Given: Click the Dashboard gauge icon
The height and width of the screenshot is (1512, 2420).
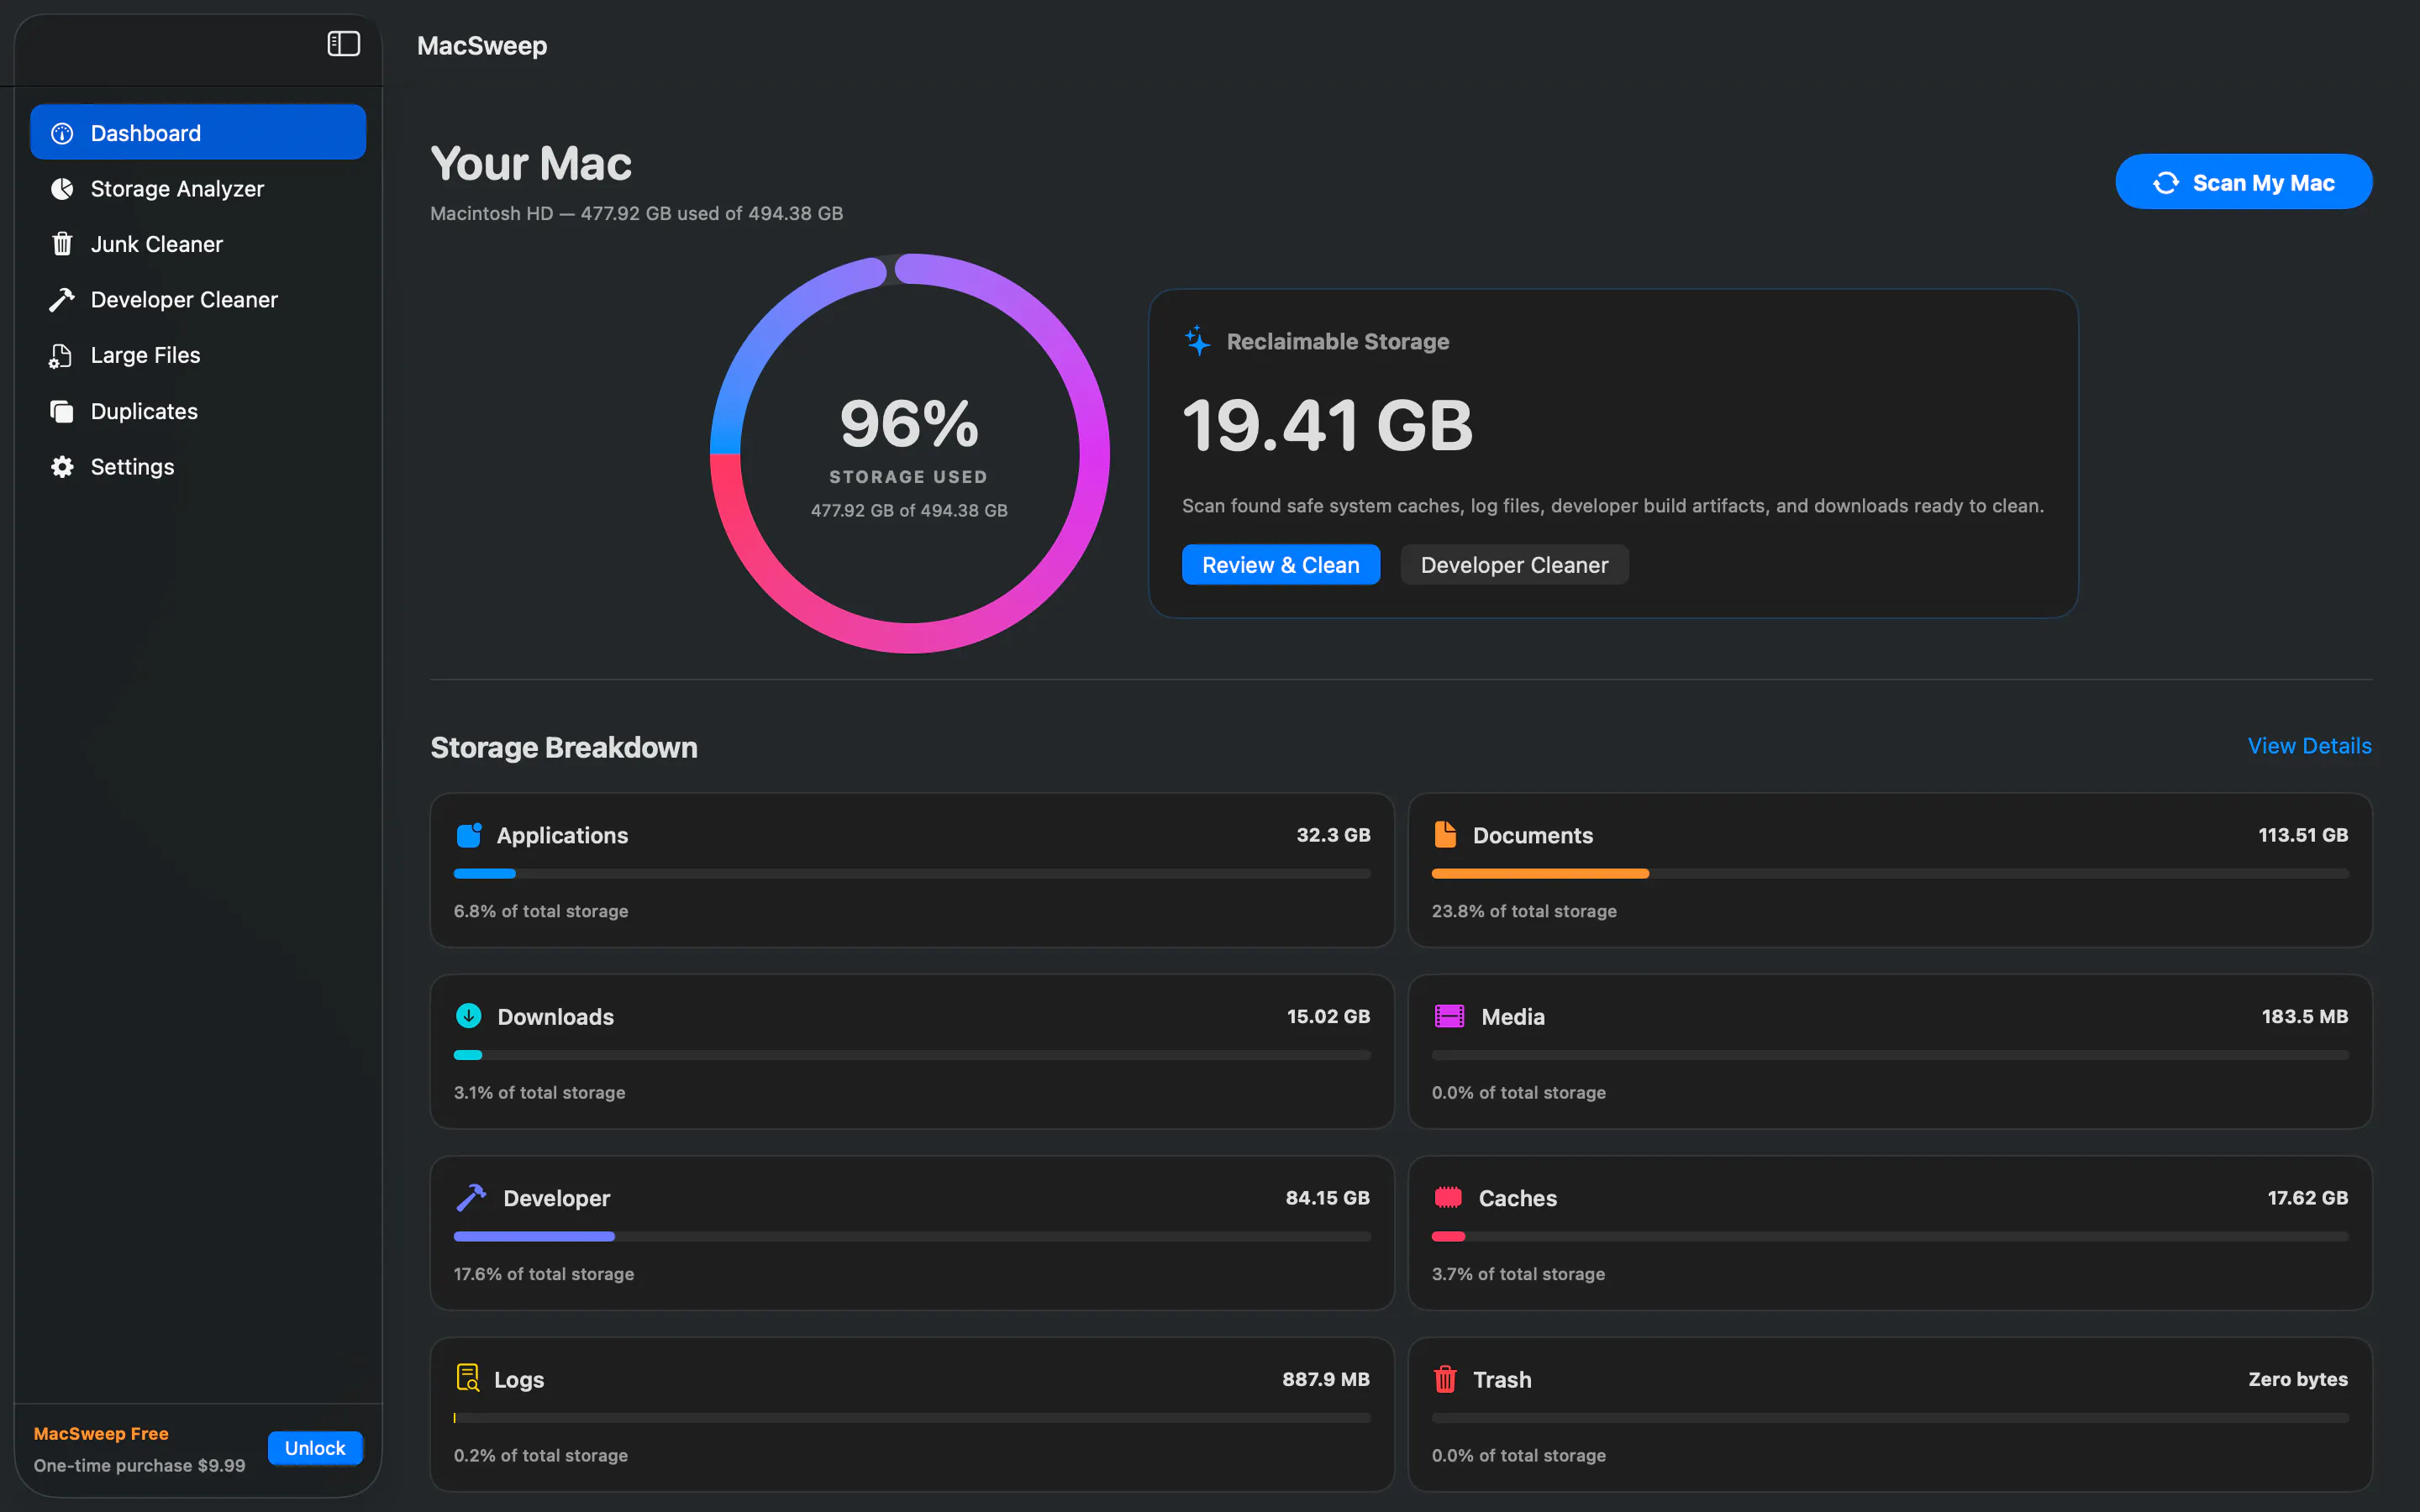Looking at the screenshot, I should (62, 133).
